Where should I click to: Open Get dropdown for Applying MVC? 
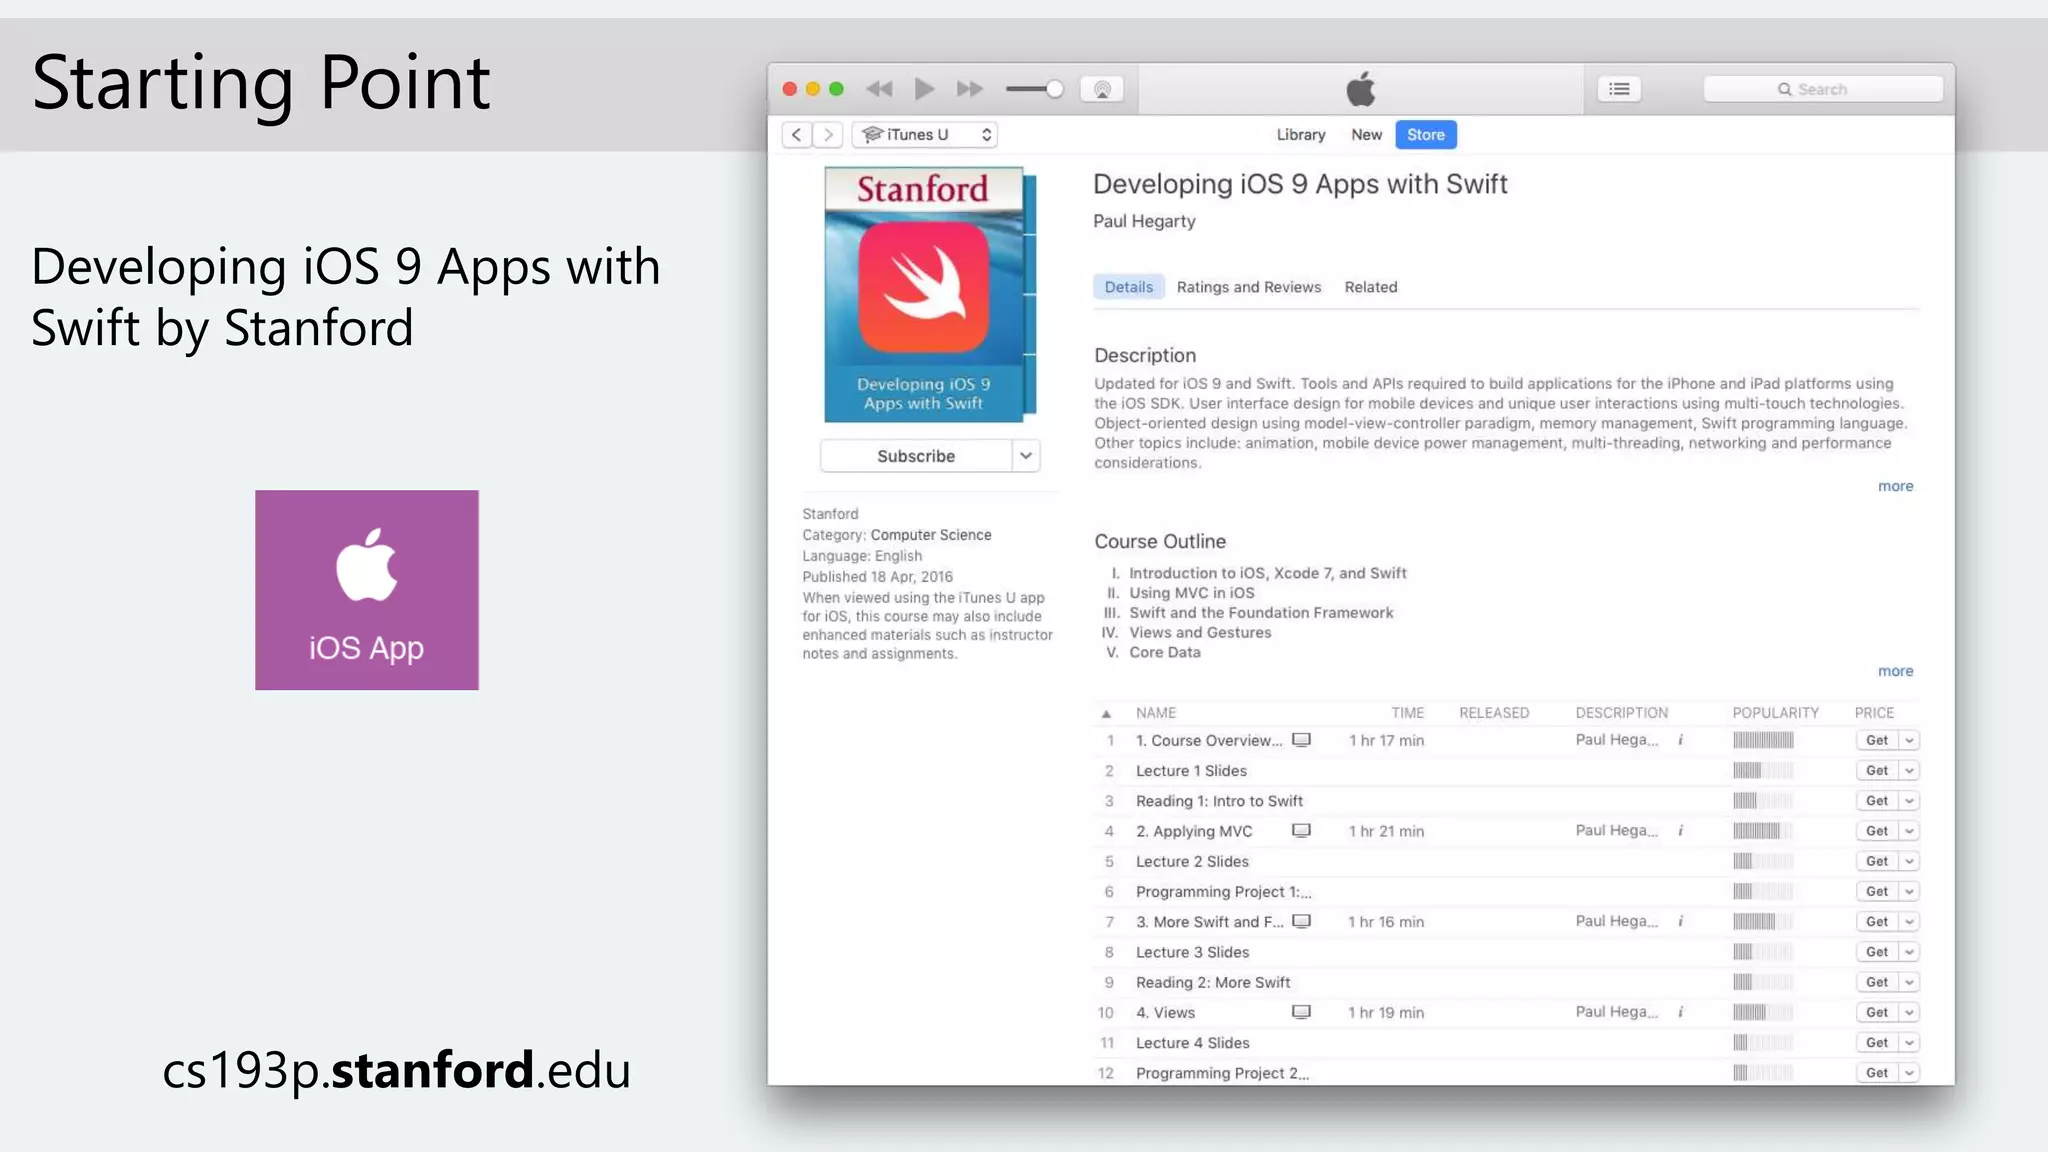[x=1909, y=831]
